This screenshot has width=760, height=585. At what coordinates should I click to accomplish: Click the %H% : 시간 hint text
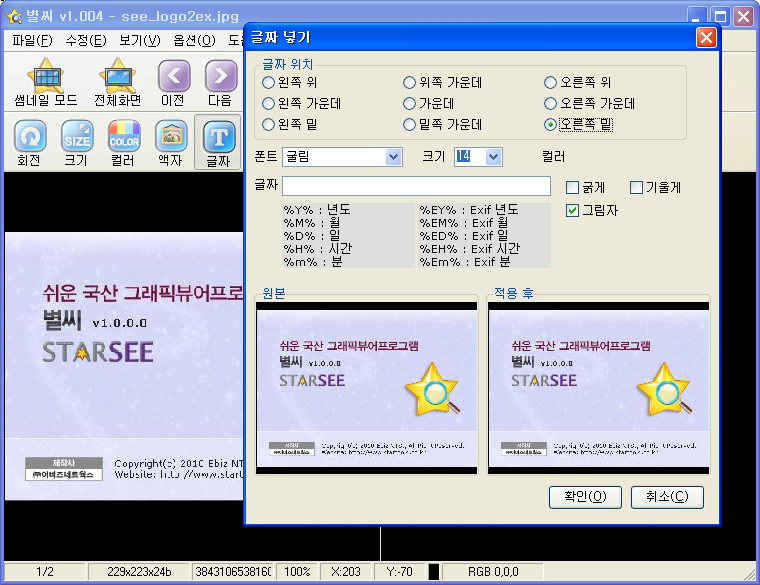(x=317, y=249)
